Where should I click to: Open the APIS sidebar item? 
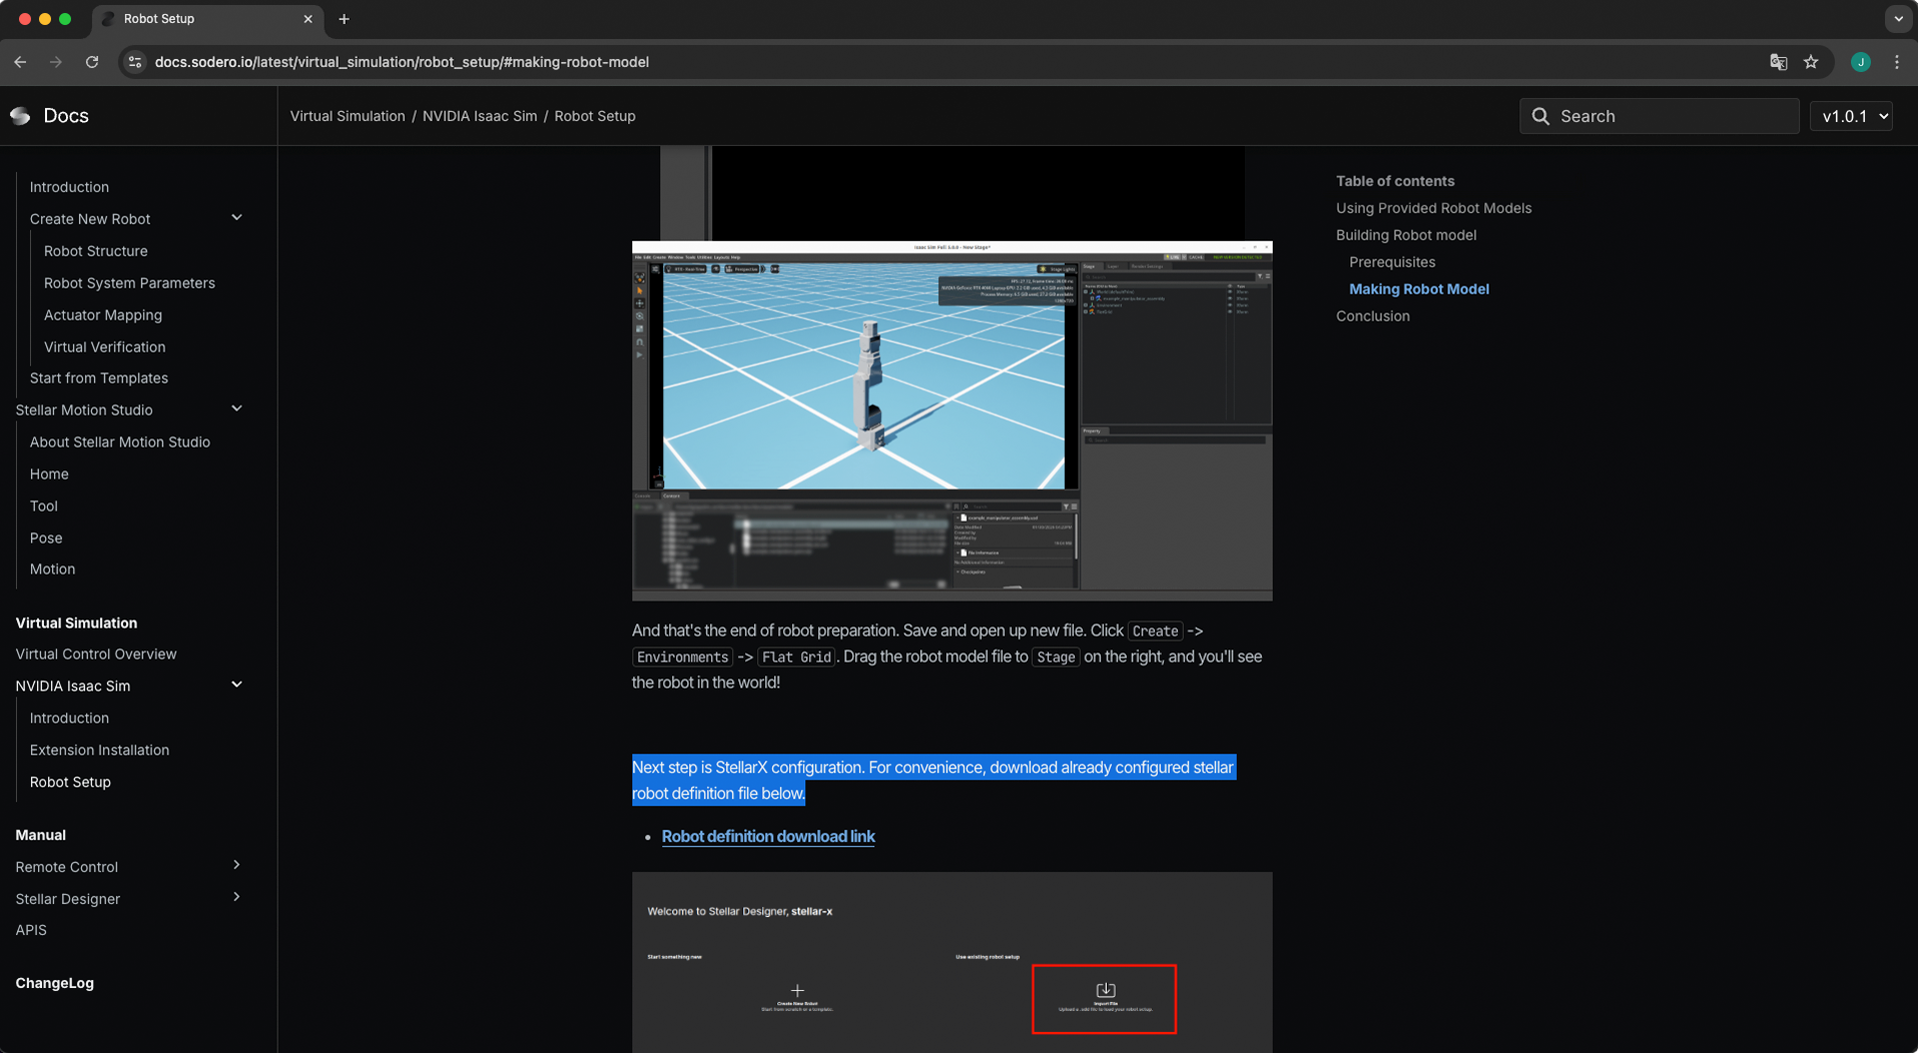31,930
